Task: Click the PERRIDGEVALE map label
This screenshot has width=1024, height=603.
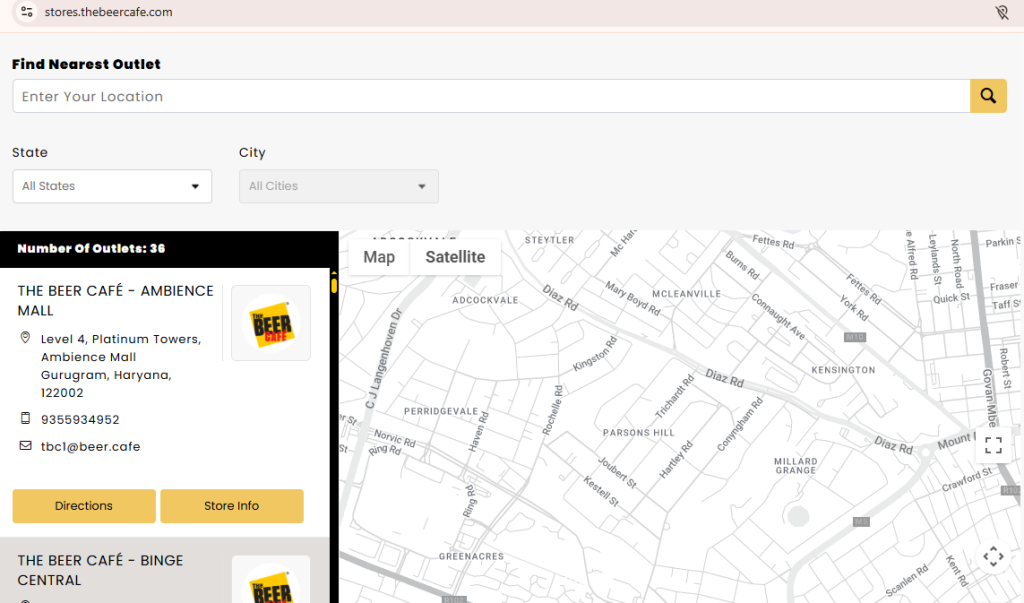Action: (x=441, y=411)
